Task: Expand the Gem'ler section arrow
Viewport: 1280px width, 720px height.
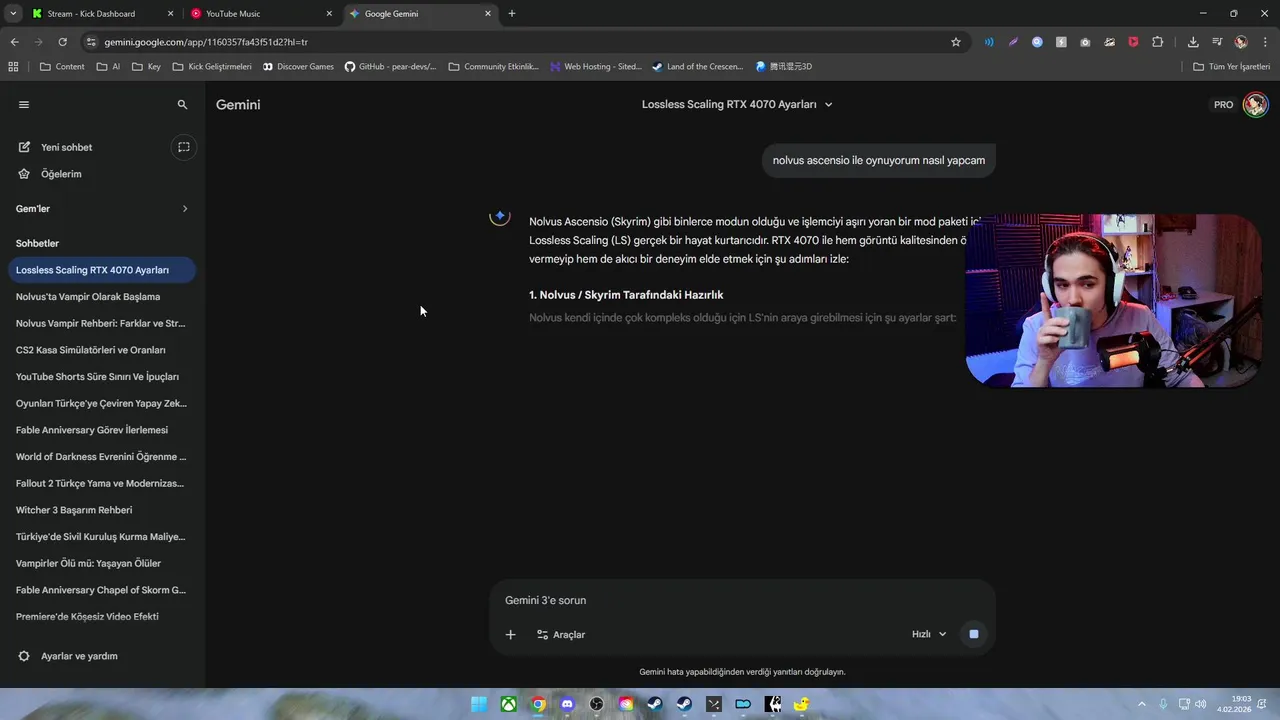Action: 185,209
